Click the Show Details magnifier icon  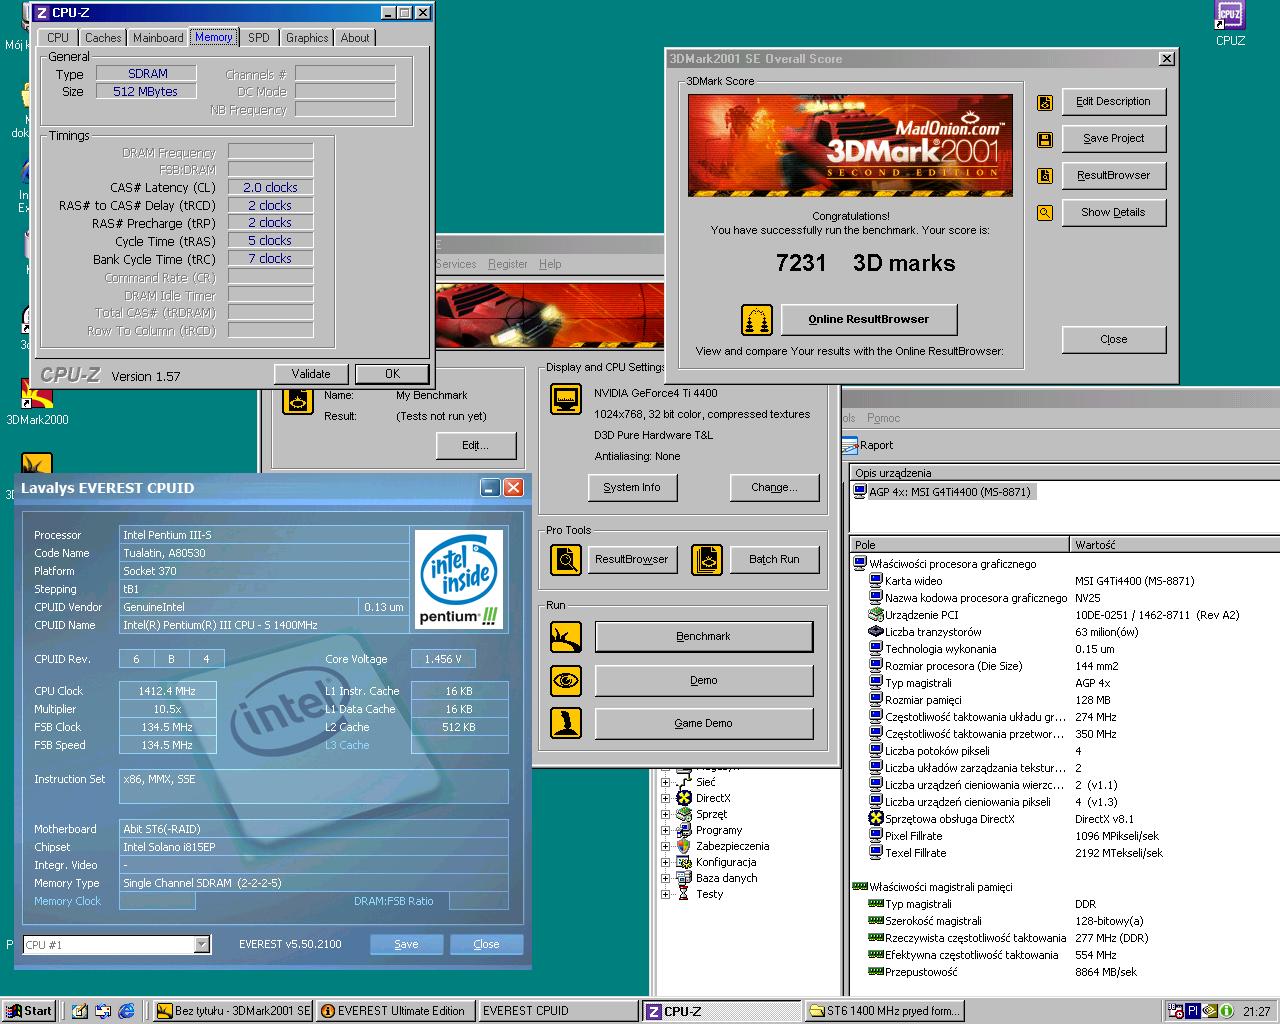[1045, 213]
